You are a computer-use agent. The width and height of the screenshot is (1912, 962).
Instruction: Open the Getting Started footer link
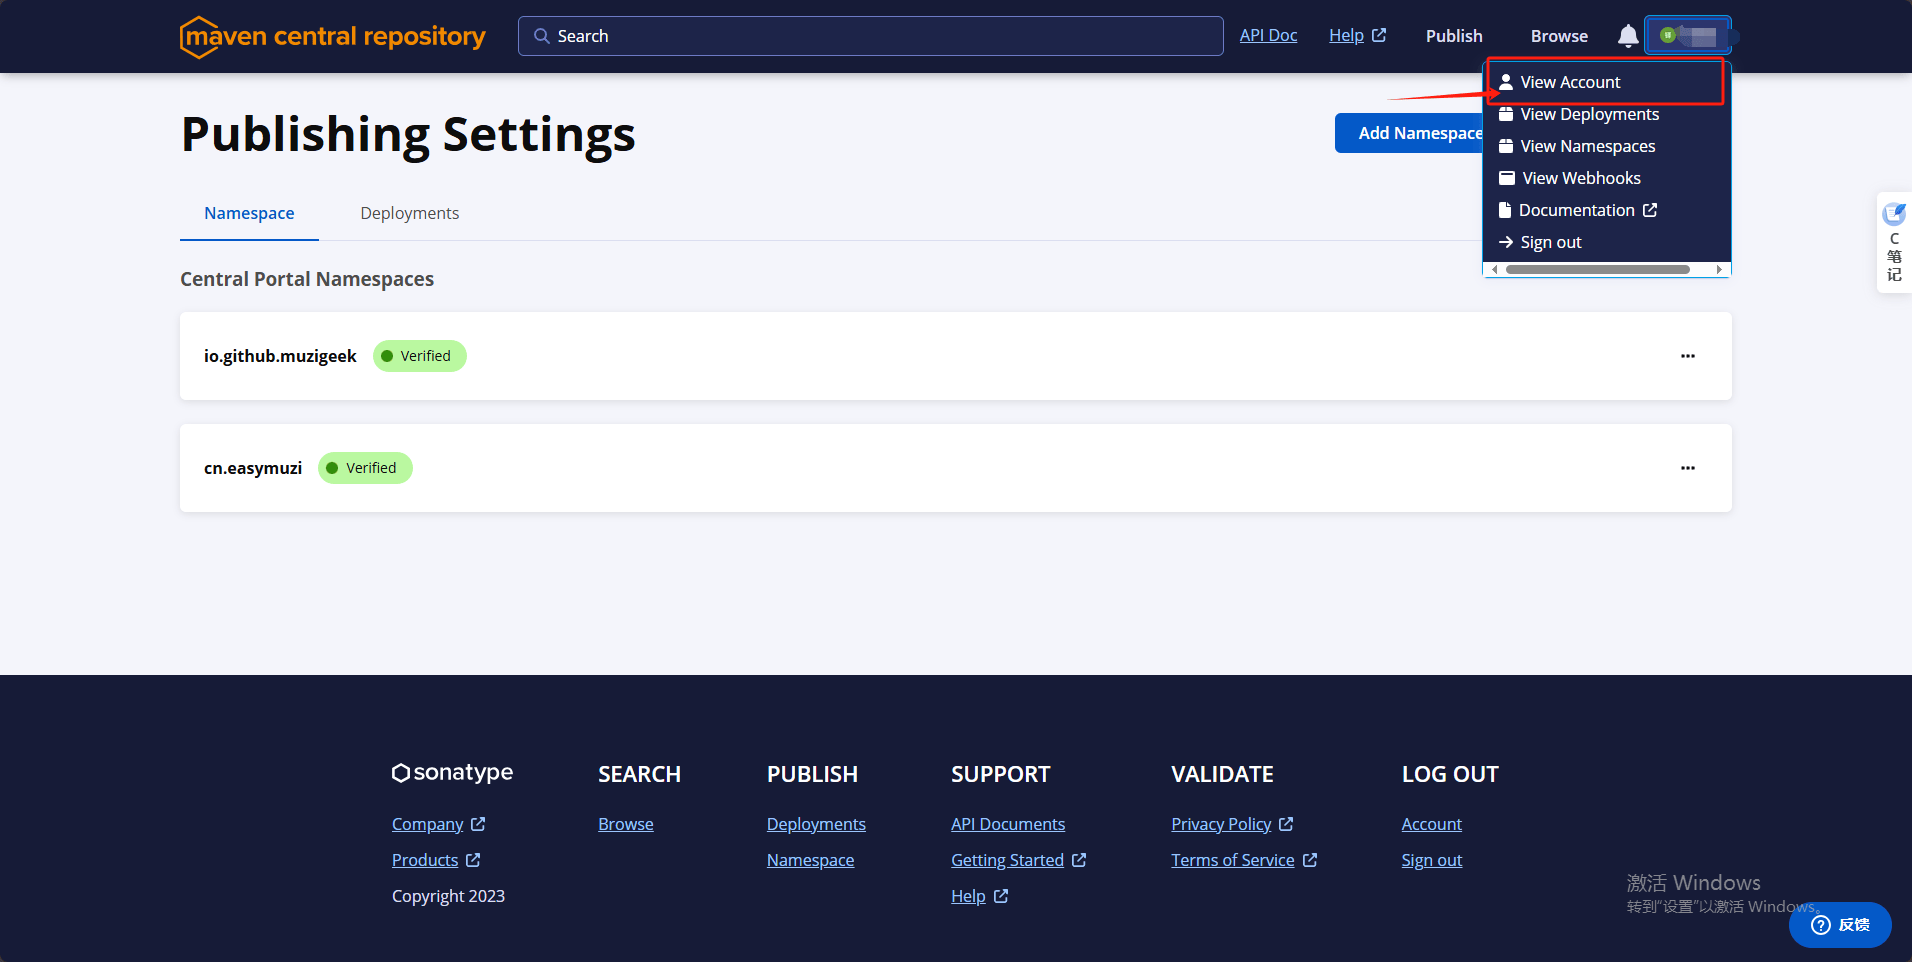click(1007, 860)
